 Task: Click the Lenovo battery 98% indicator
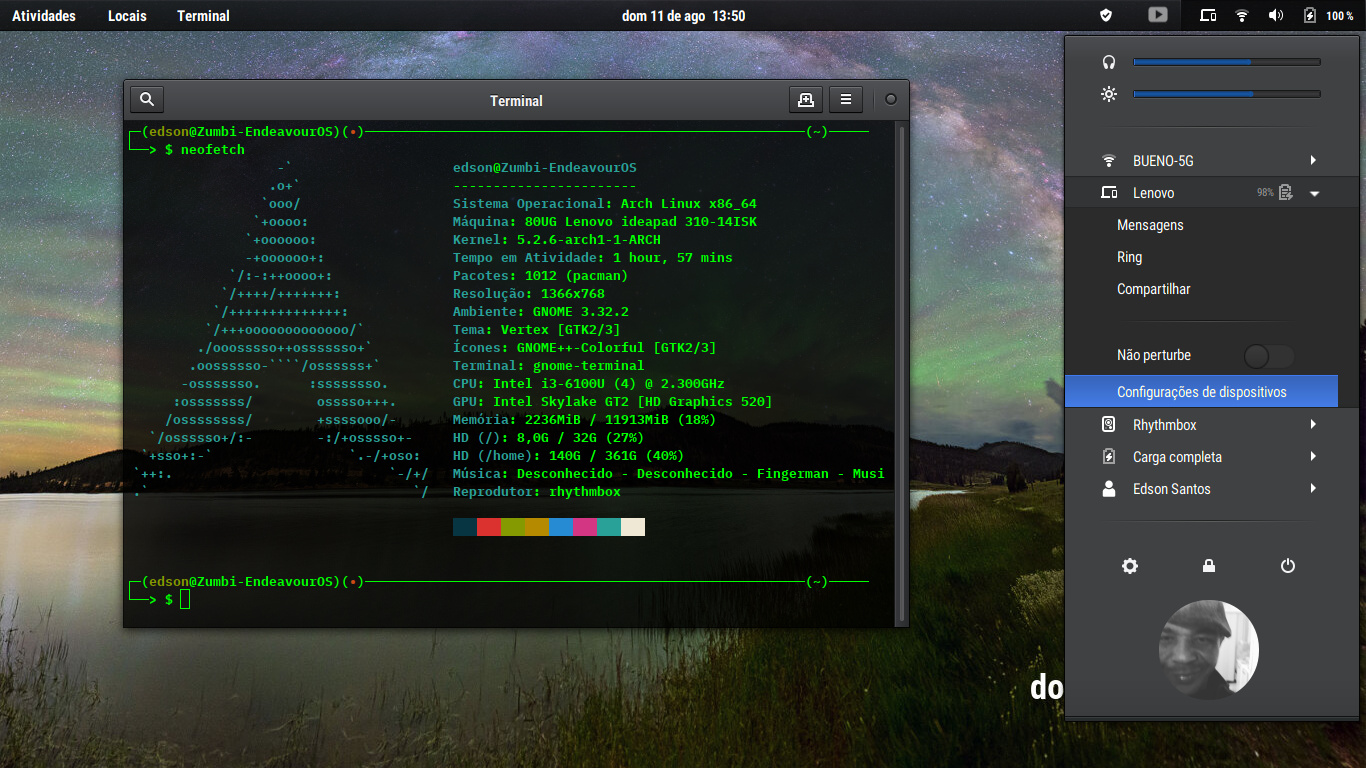1275,193
